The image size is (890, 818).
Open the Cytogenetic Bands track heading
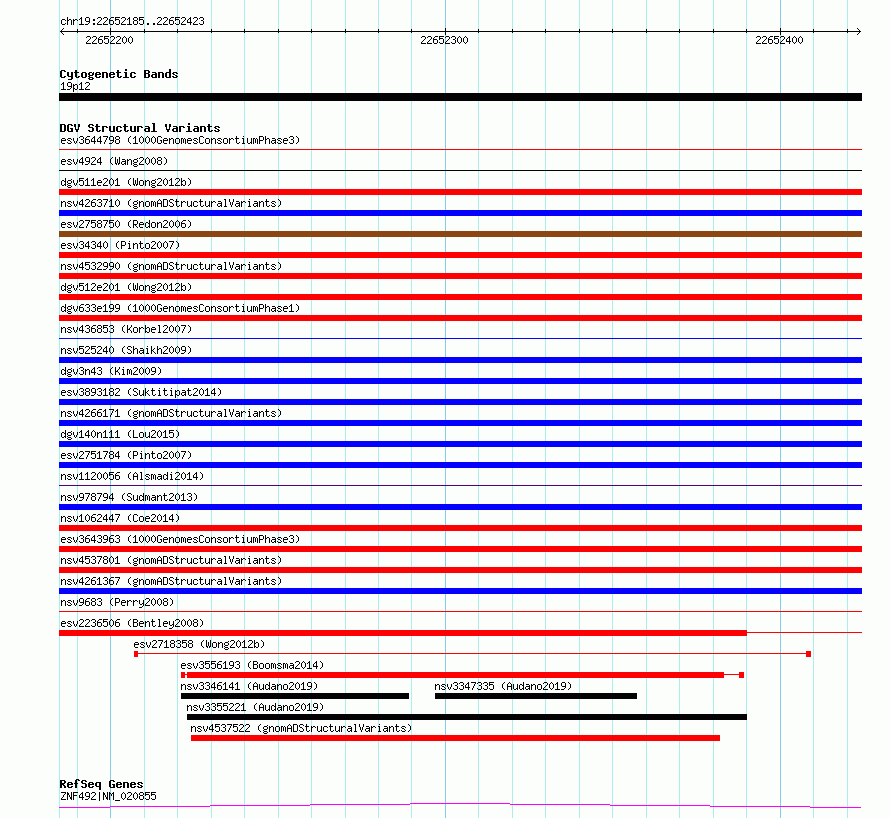(x=119, y=74)
